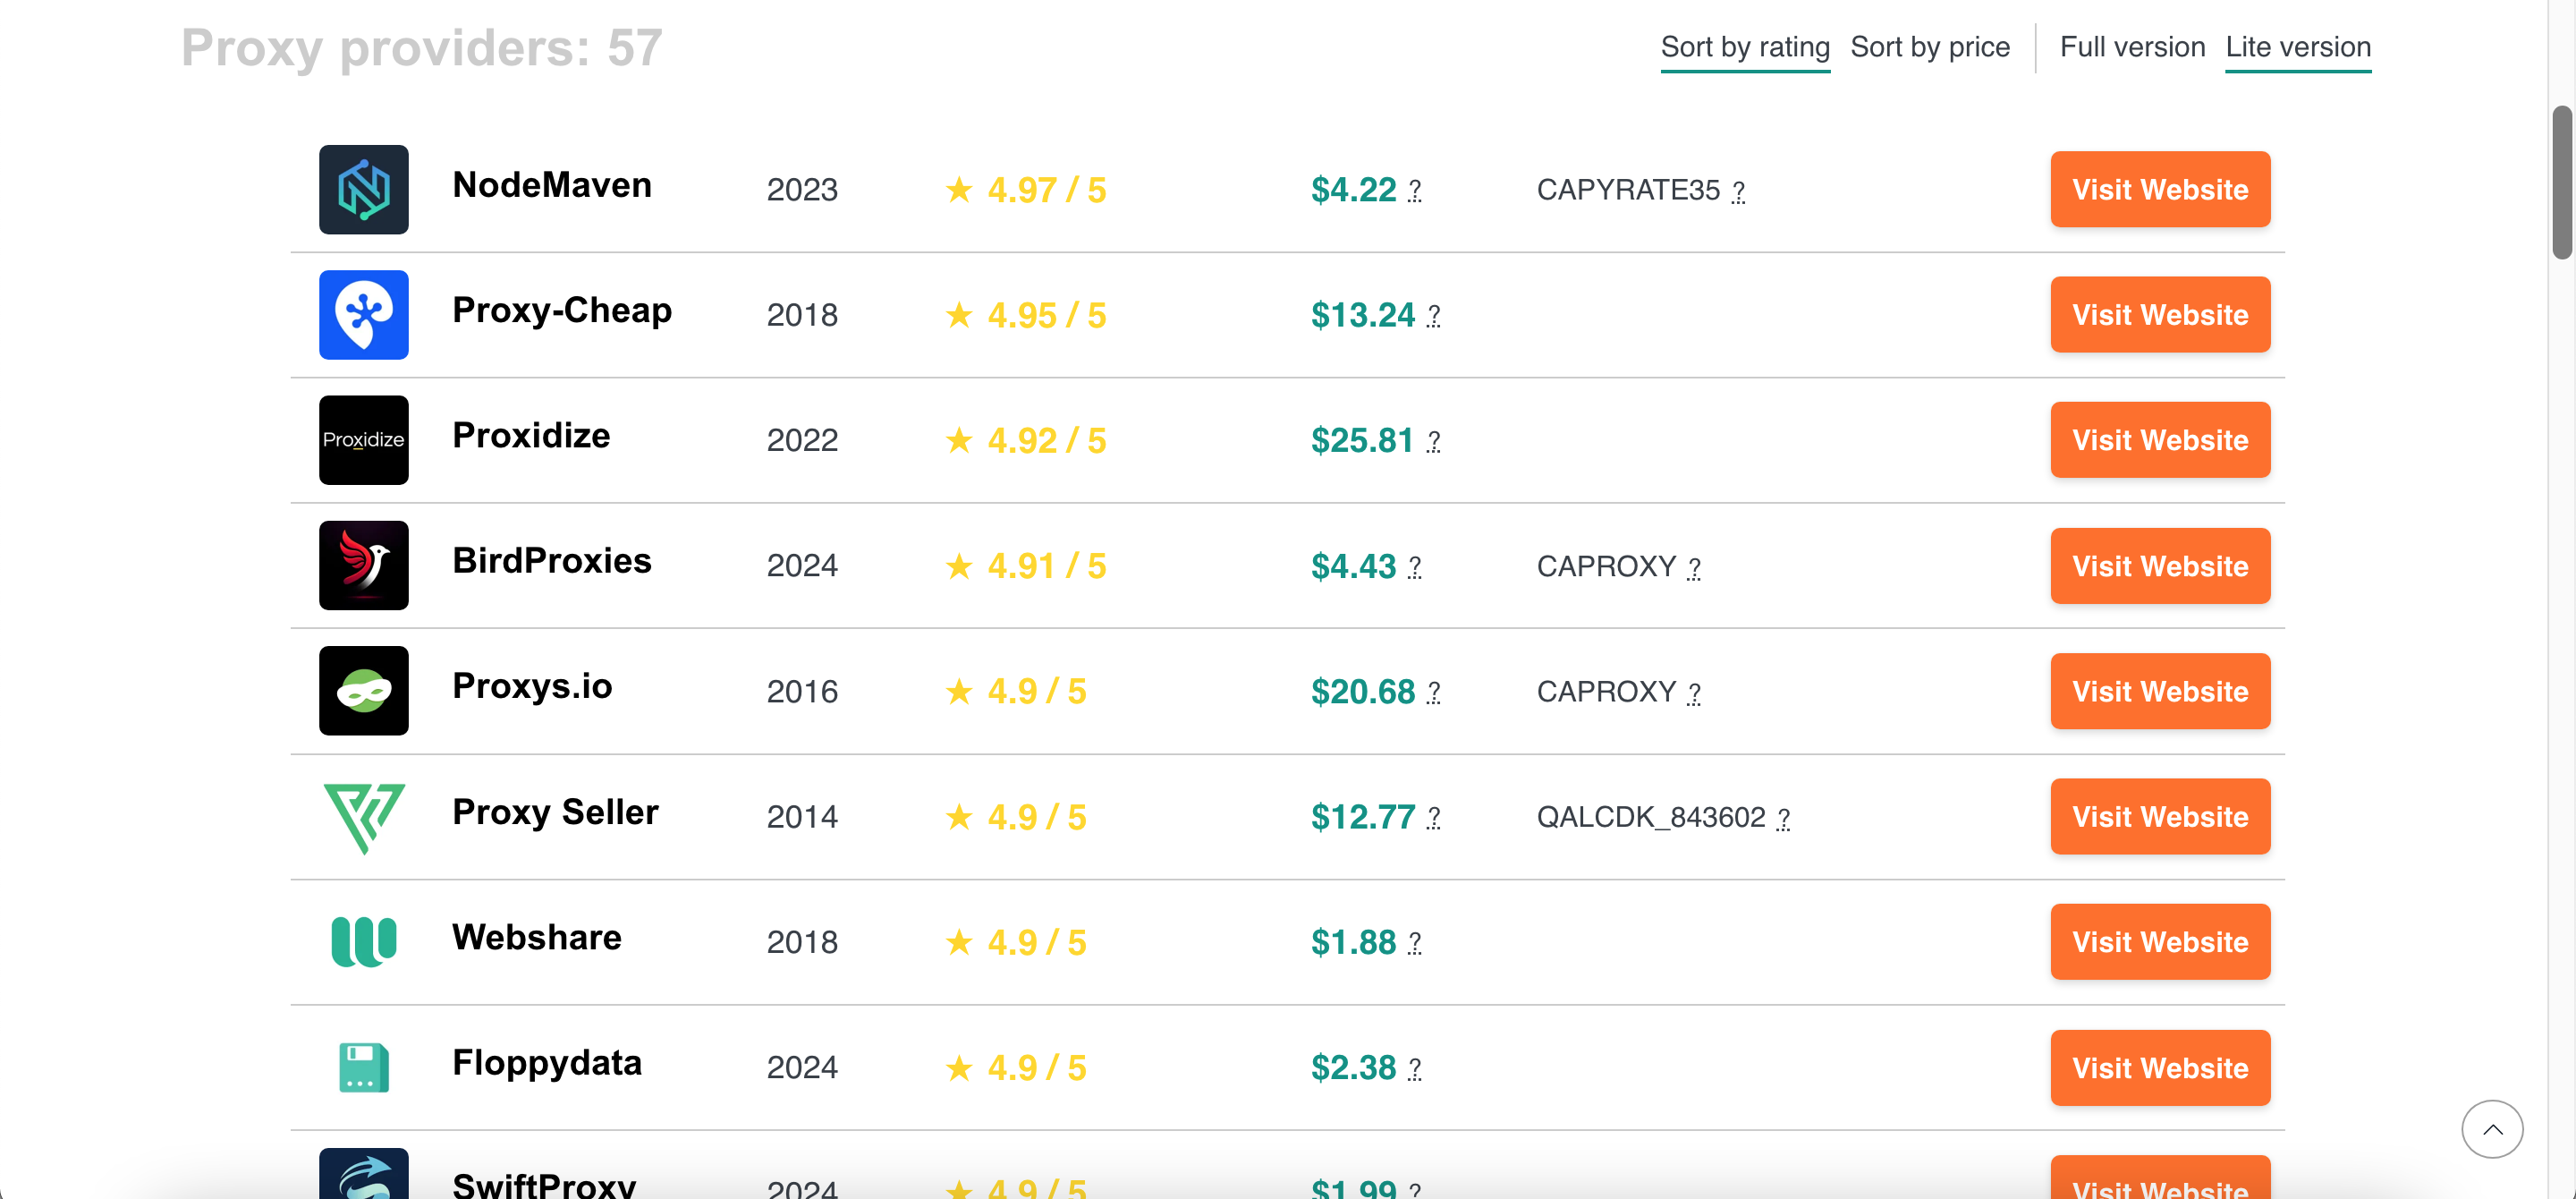Click the Proxidize black logo

coord(363,440)
